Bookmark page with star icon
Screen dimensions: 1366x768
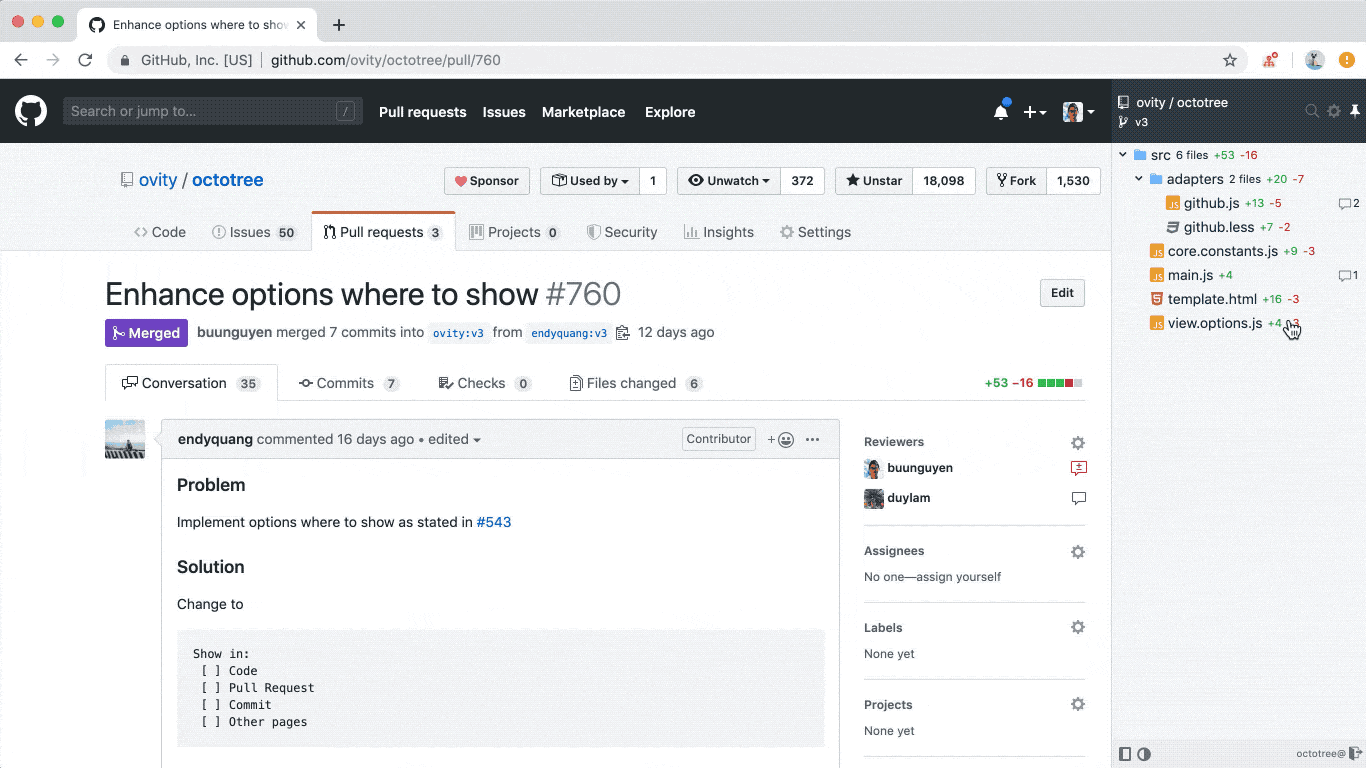click(1230, 60)
